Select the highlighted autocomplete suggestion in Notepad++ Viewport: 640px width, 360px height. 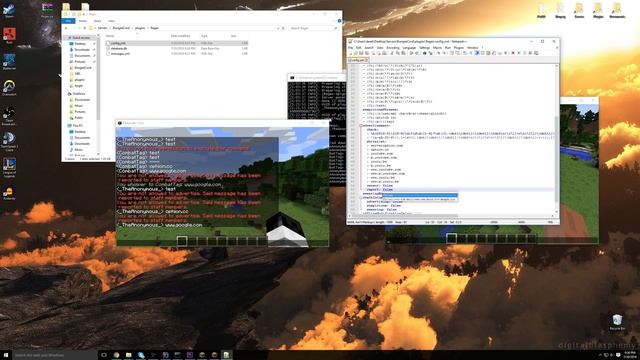(420, 196)
